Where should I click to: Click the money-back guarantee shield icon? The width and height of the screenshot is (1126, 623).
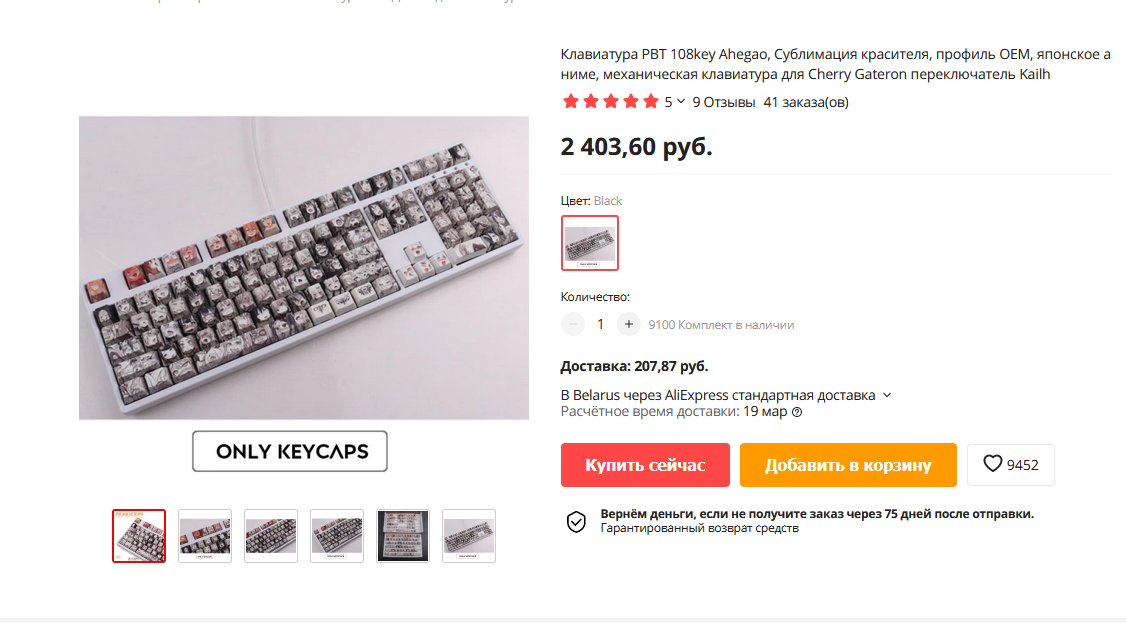[576, 522]
